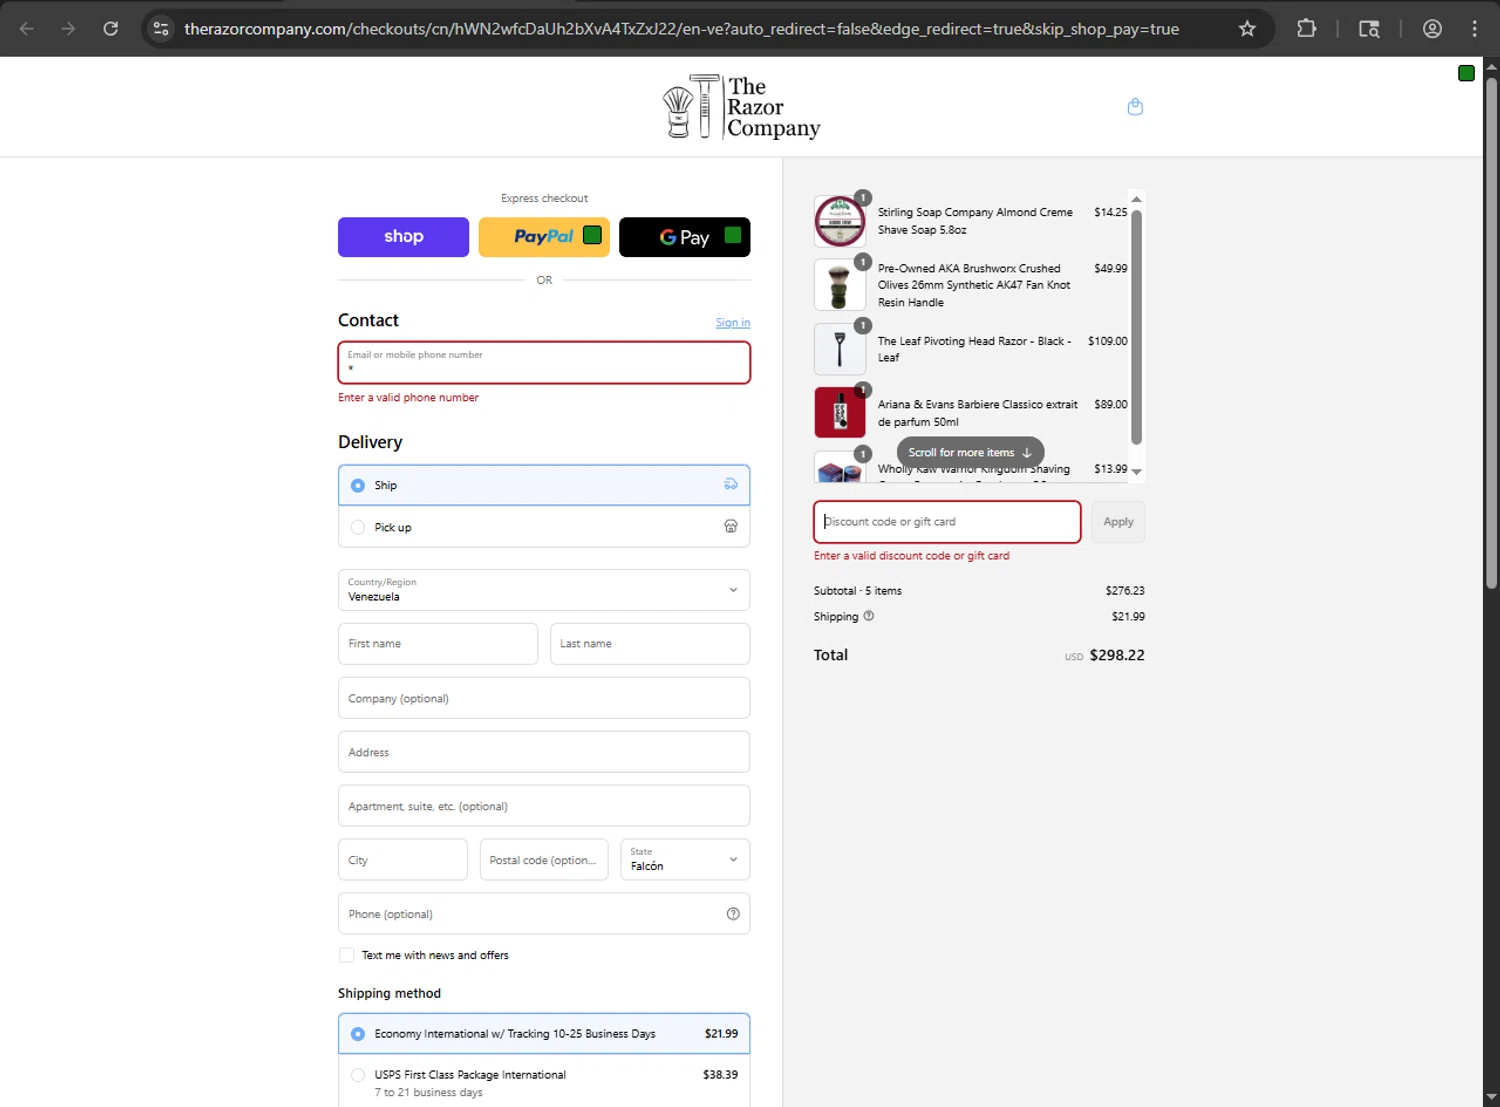Bookmark this page with the star icon
The height and width of the screenshot is (1107, 1500).
point(1247,29)
